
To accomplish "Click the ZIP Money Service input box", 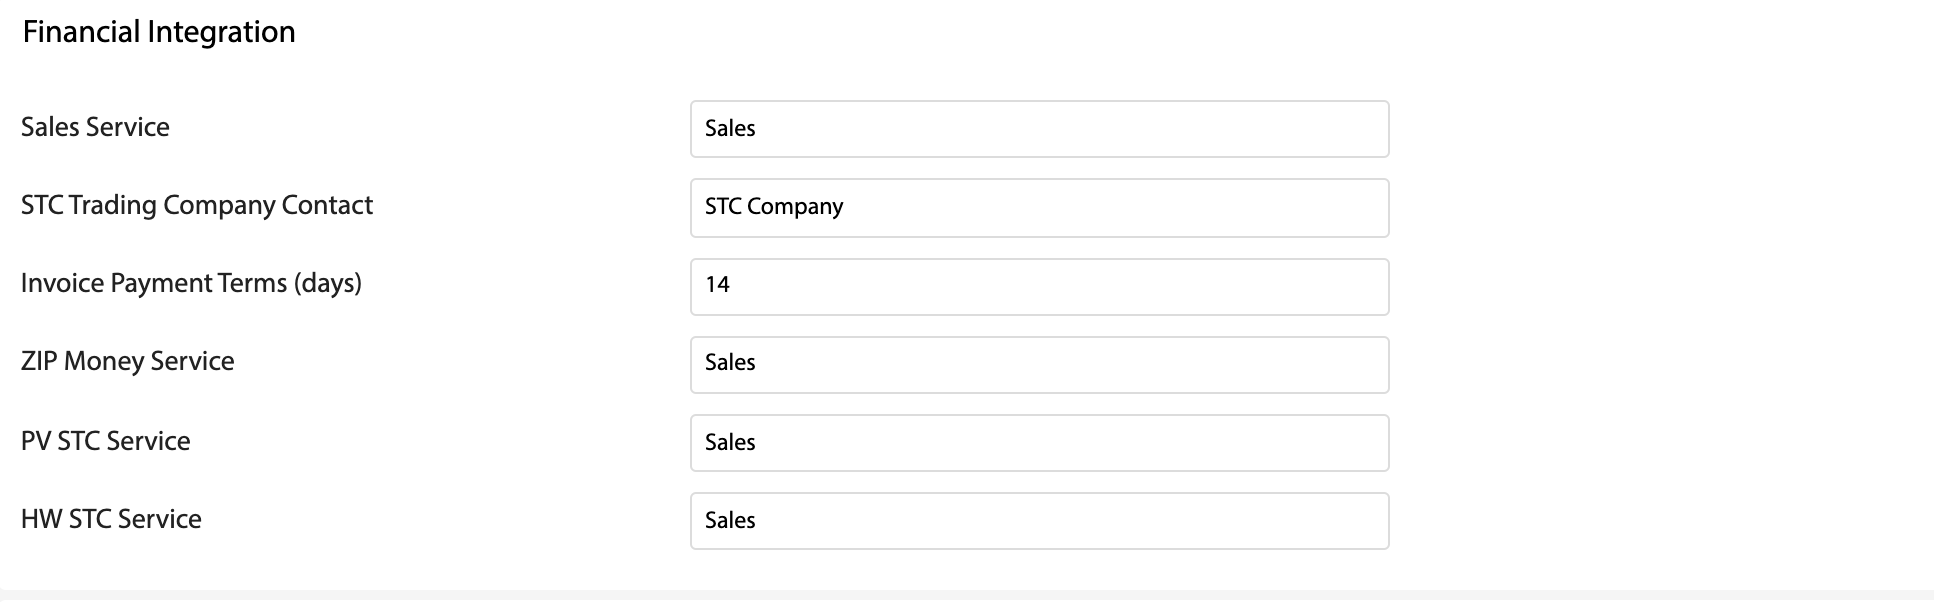I will click(x=1038, y=364).
